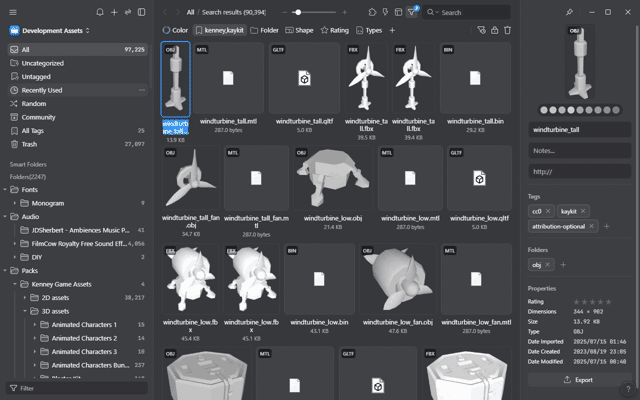Click All in the breadcrumb path

tap(190, 12)
